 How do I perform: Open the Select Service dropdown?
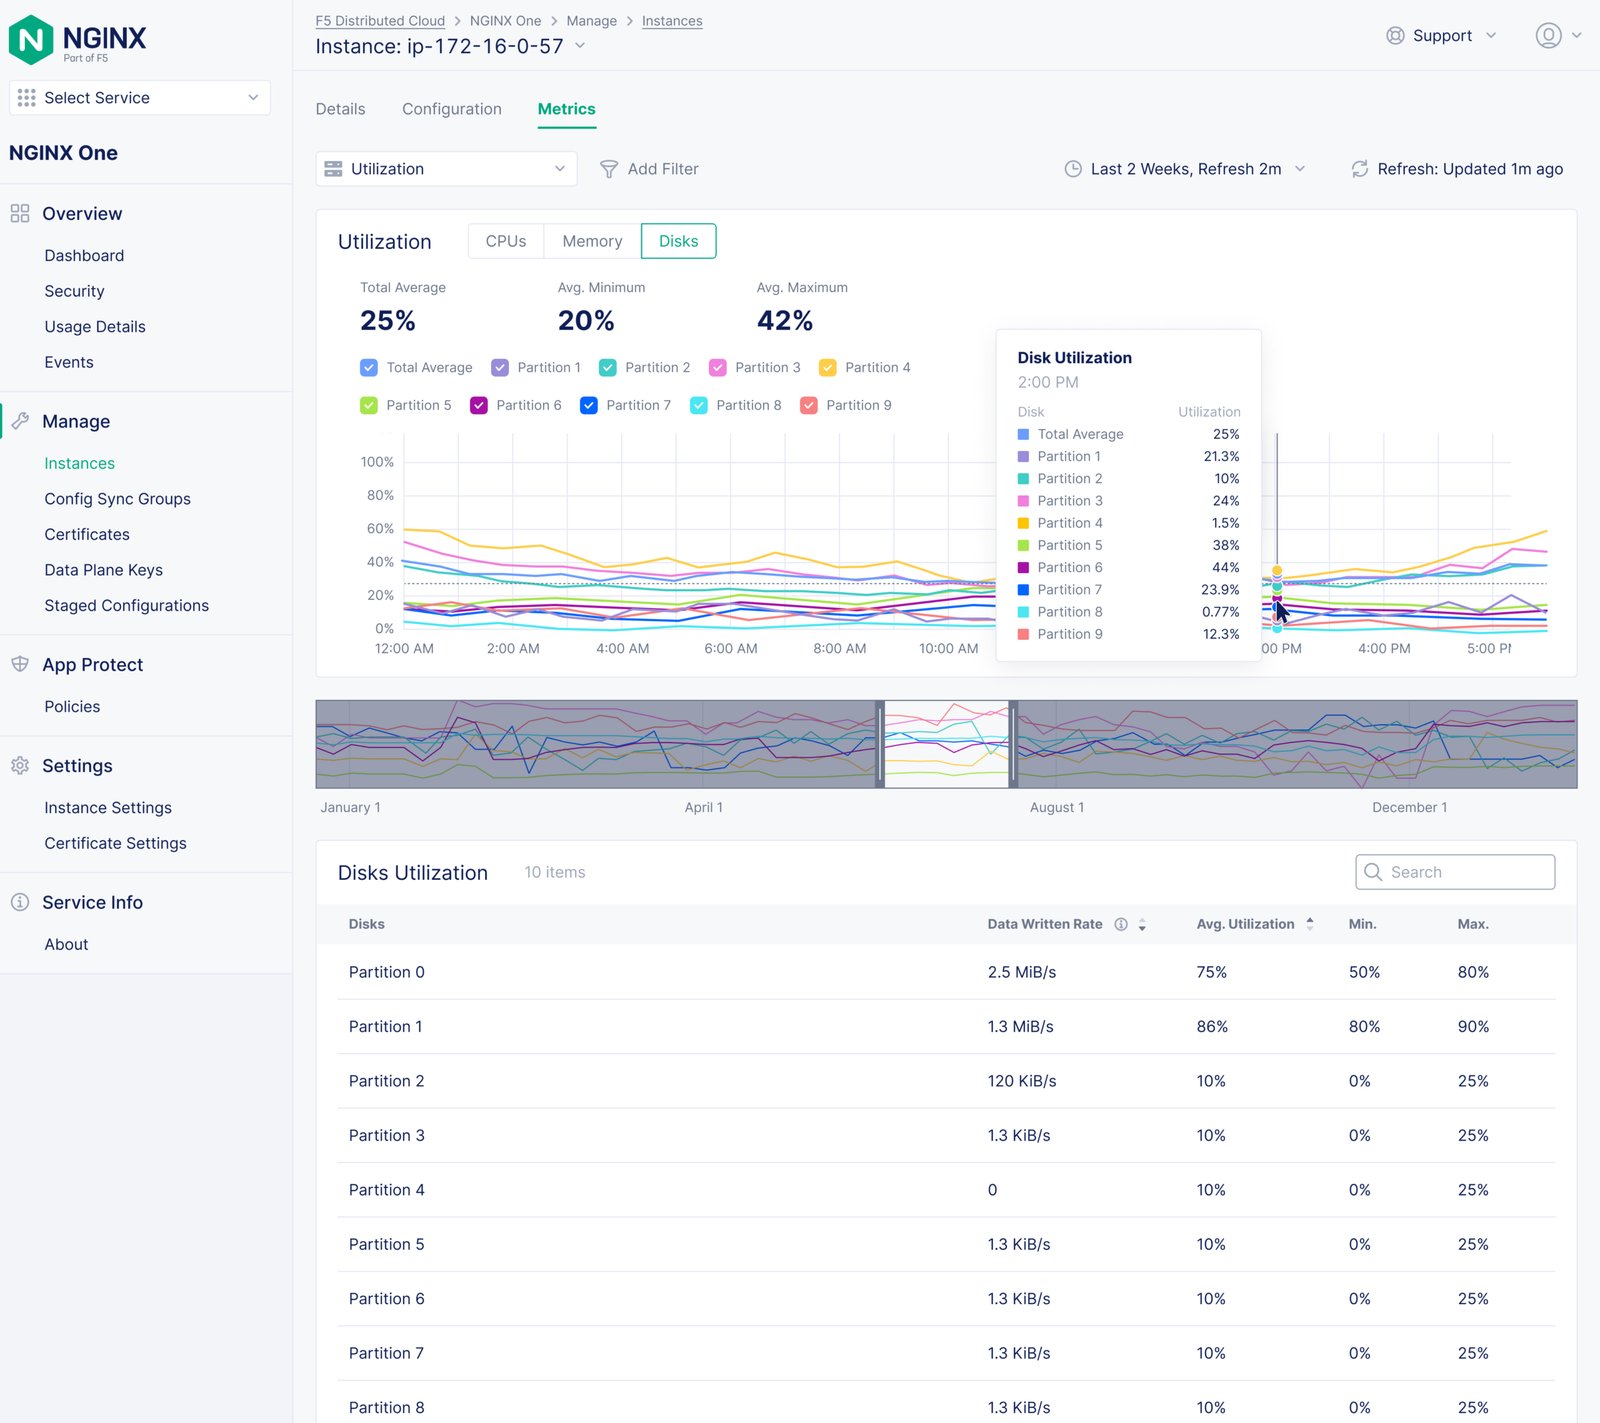pyautogui.click(x=139, y=98)
